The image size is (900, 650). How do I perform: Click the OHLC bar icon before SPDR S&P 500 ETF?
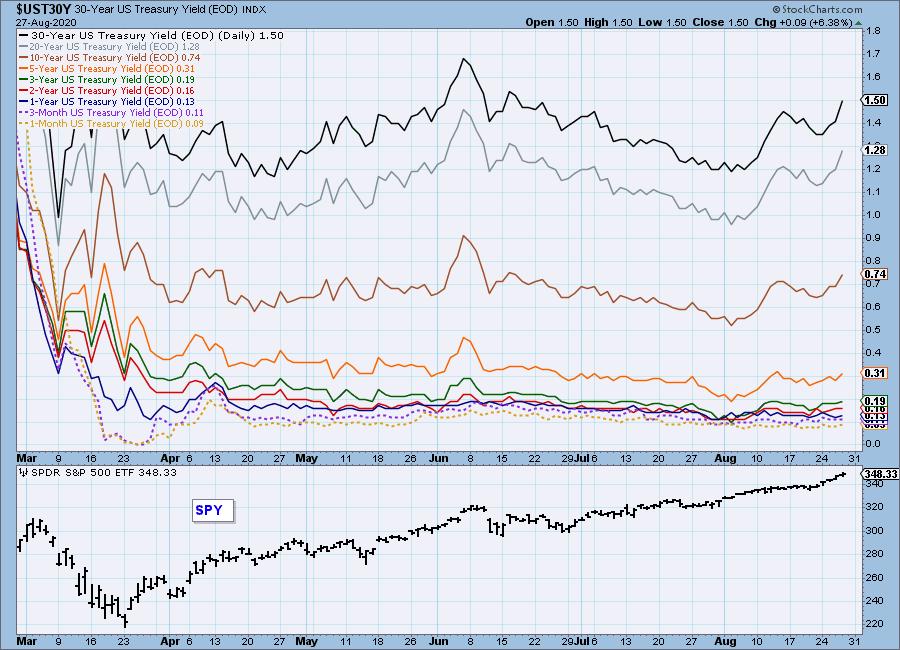pos(24,473)
